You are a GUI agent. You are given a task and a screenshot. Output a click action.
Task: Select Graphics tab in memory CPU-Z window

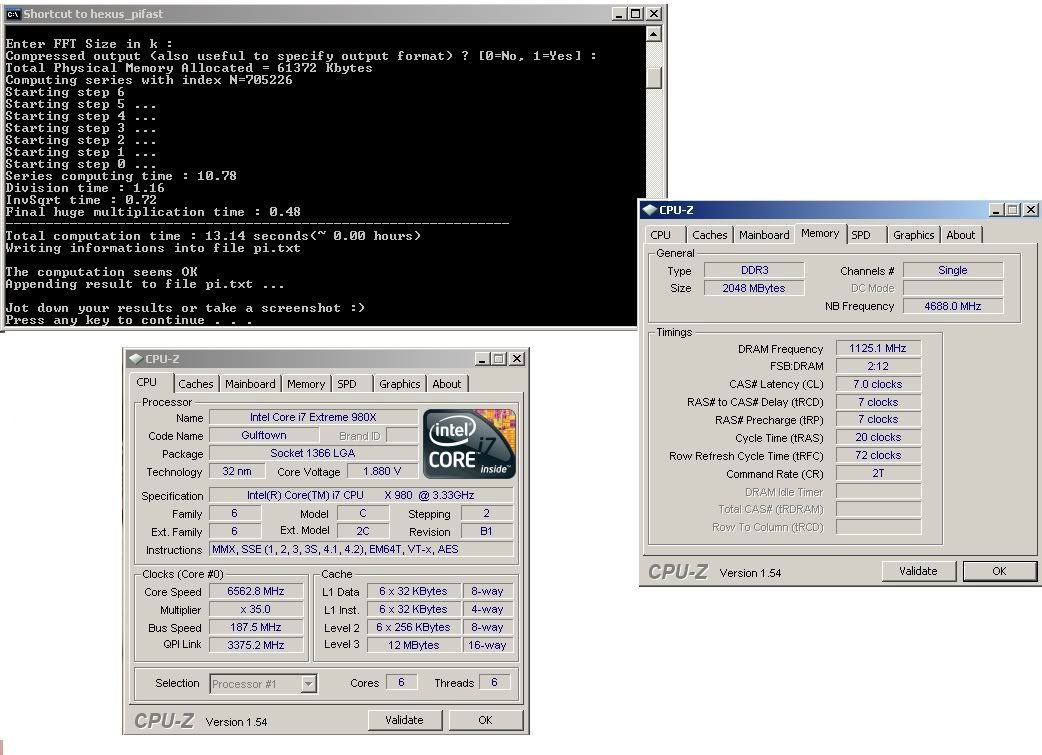tap(914, 235)
